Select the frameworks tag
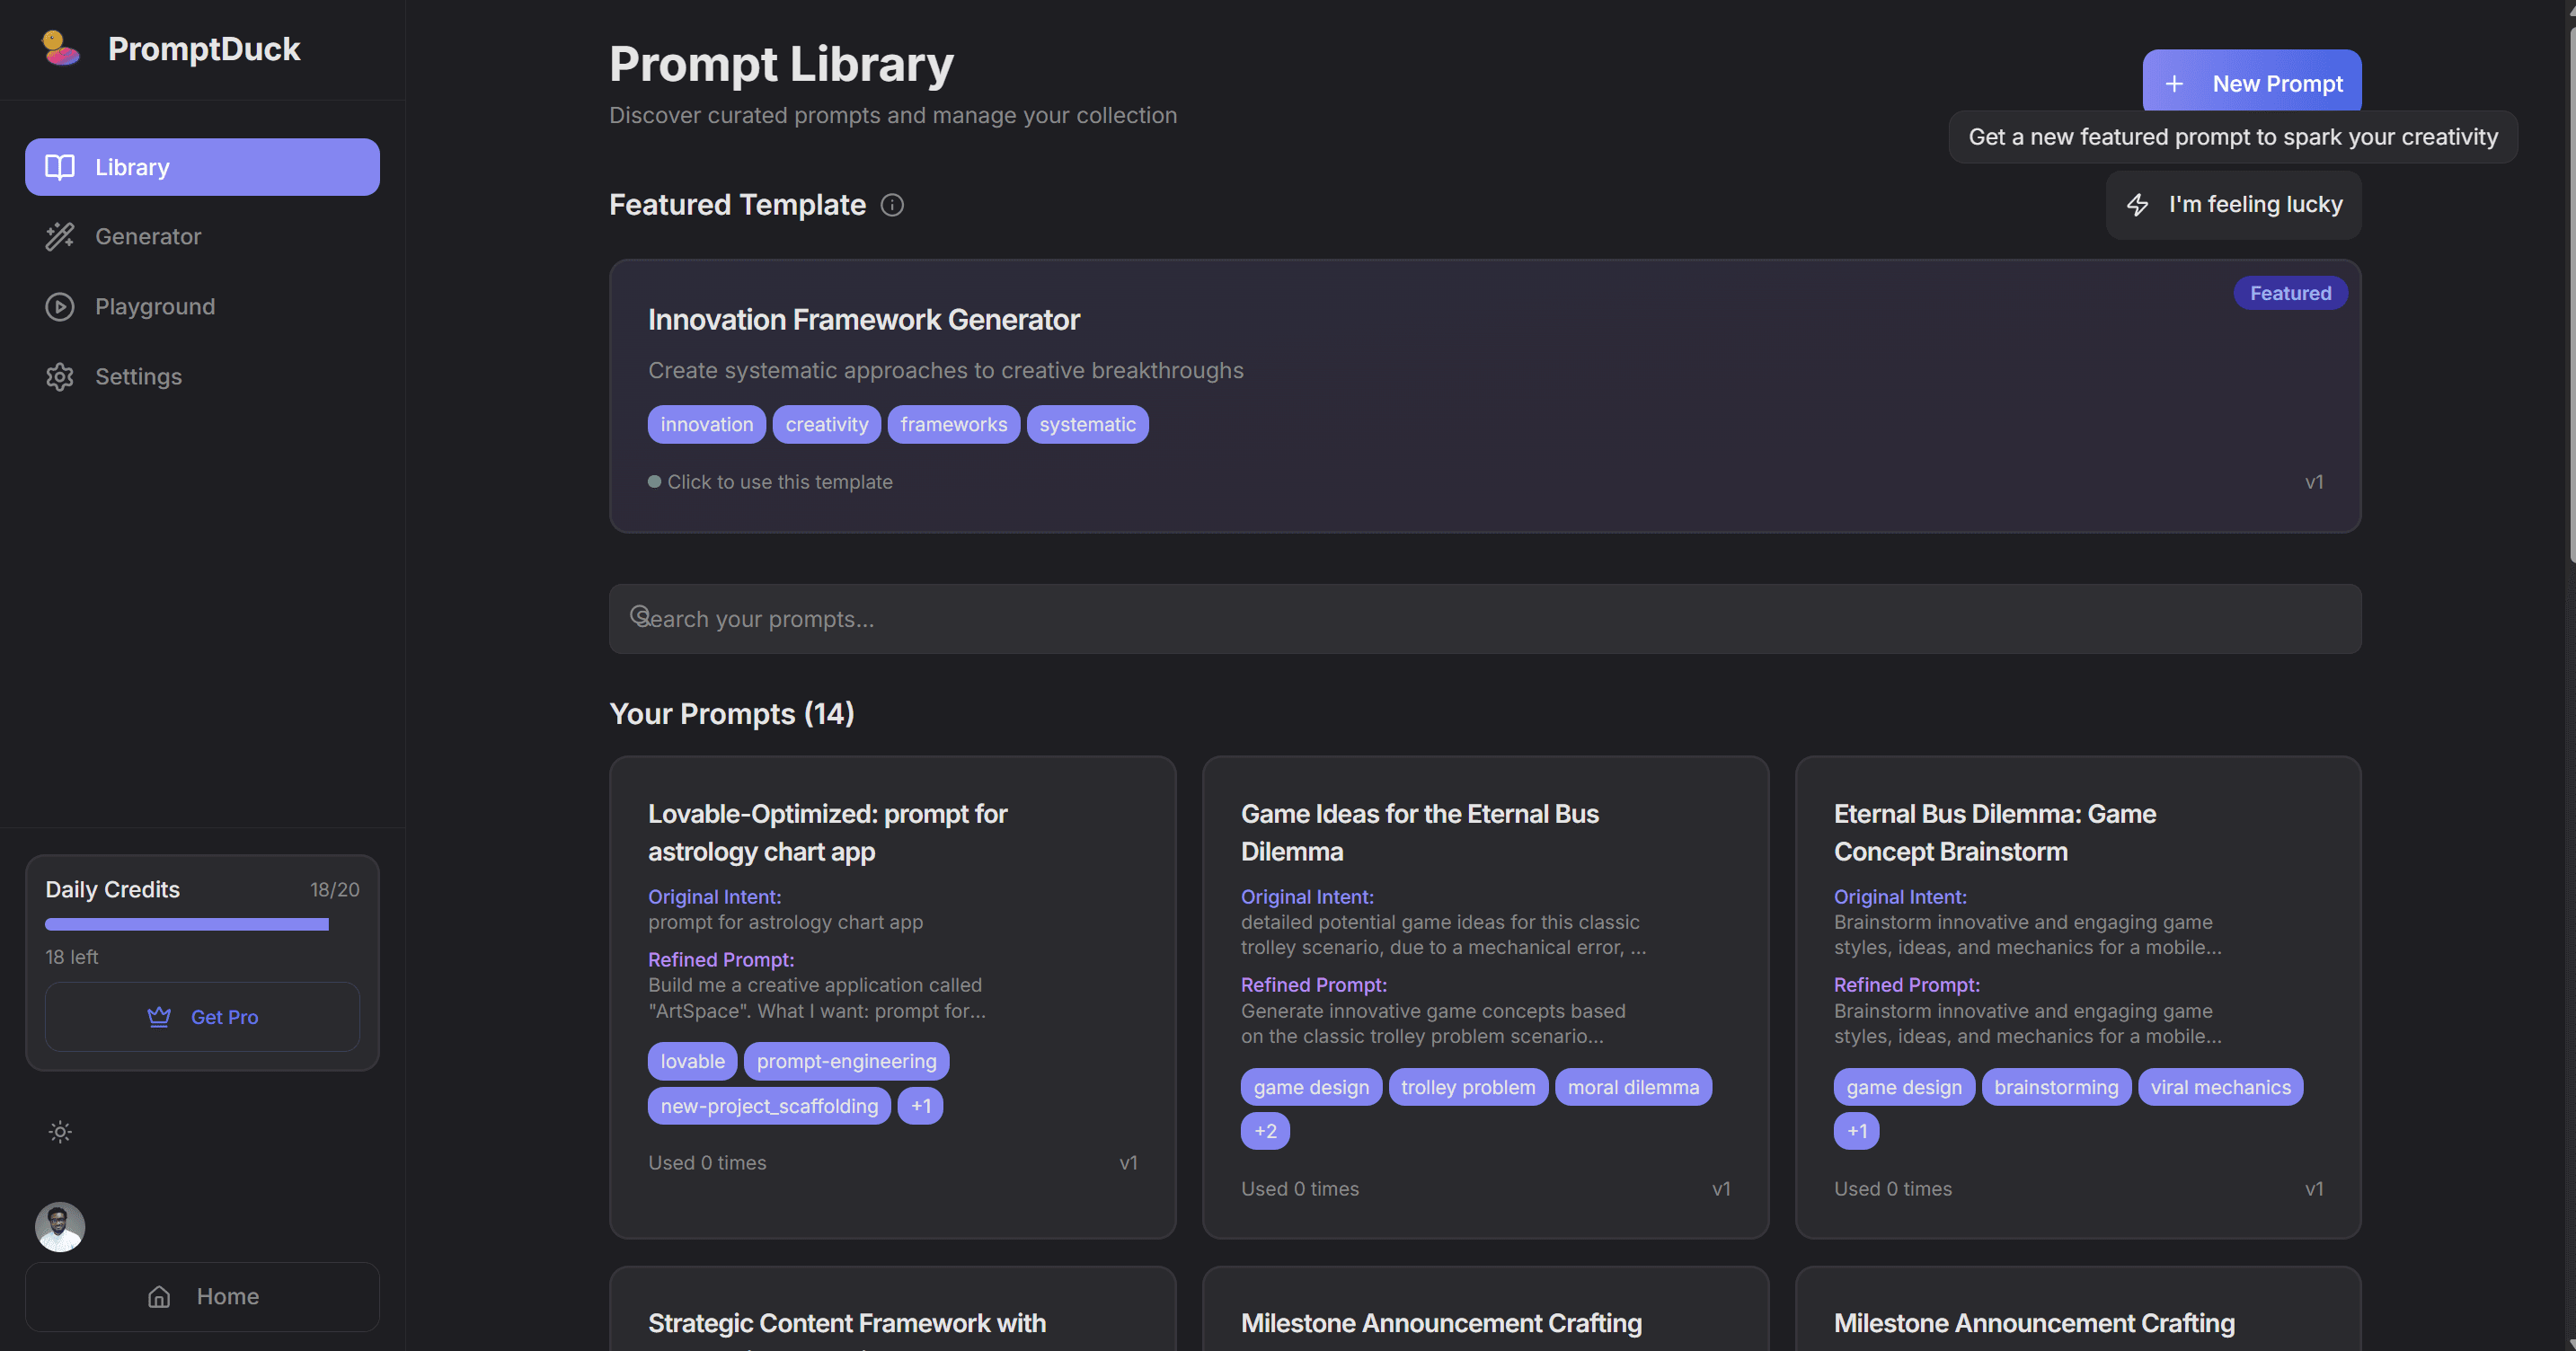The image size is (2576, 1351). tap(953, 424)
